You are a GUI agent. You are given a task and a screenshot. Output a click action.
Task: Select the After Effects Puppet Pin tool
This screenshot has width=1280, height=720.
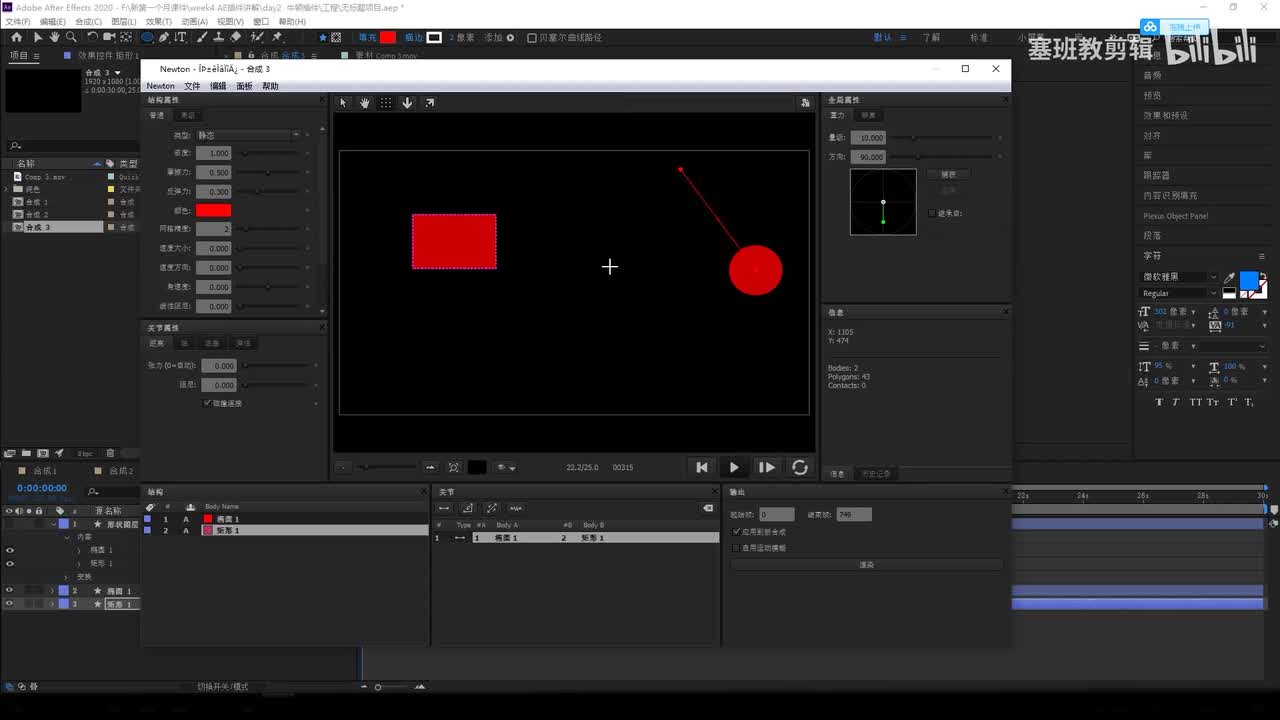coord(277,37)
